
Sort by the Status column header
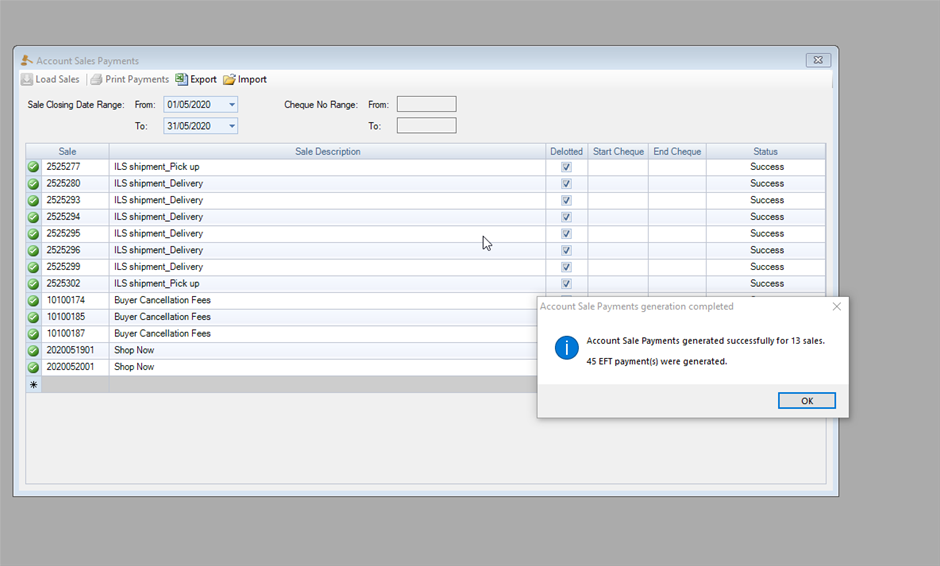765,152
